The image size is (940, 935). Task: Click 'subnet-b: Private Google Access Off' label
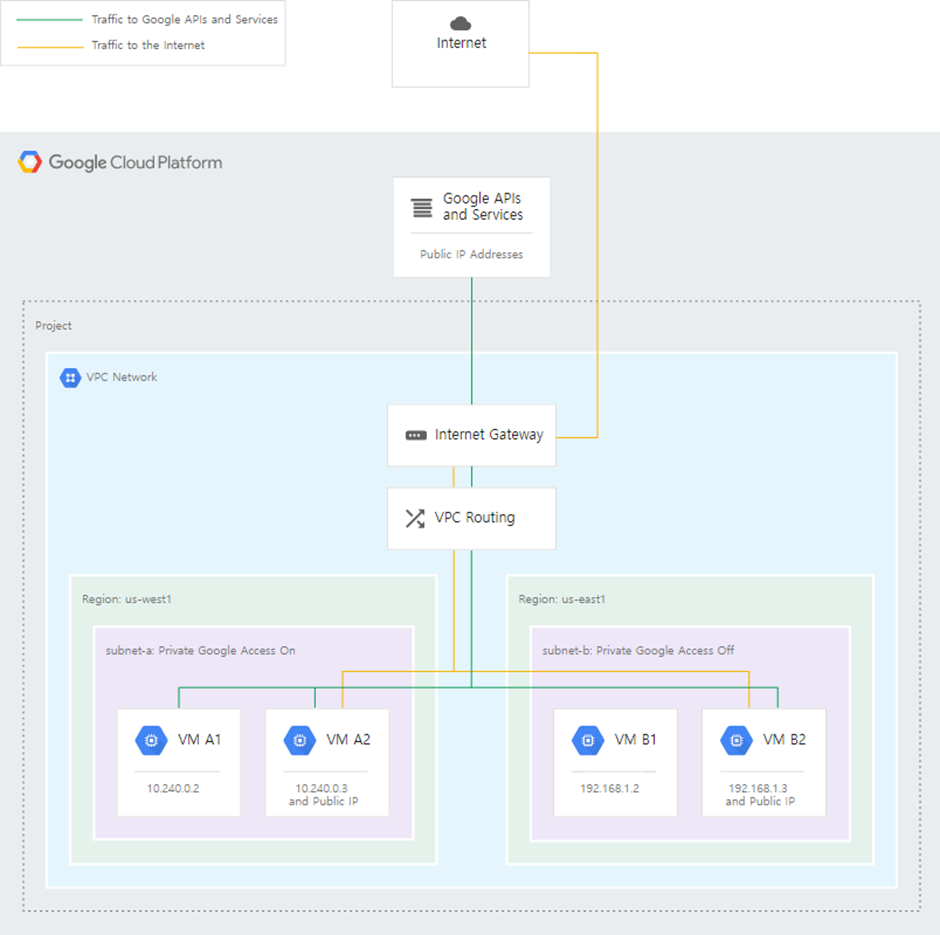point(638,650)
